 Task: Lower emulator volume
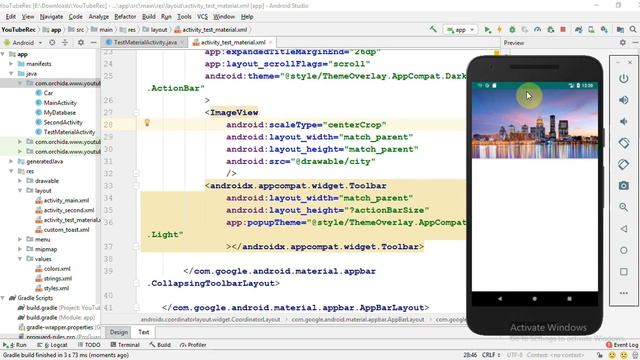(x=623, y=122)
